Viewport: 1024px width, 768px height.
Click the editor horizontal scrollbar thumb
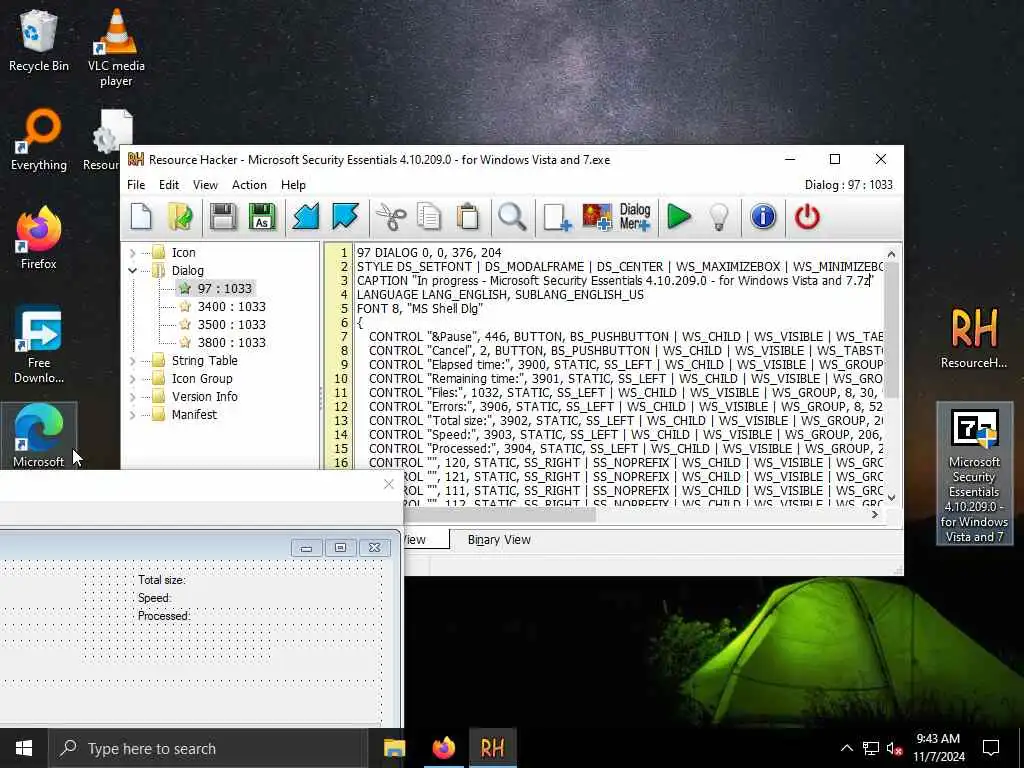click(500, 515)
